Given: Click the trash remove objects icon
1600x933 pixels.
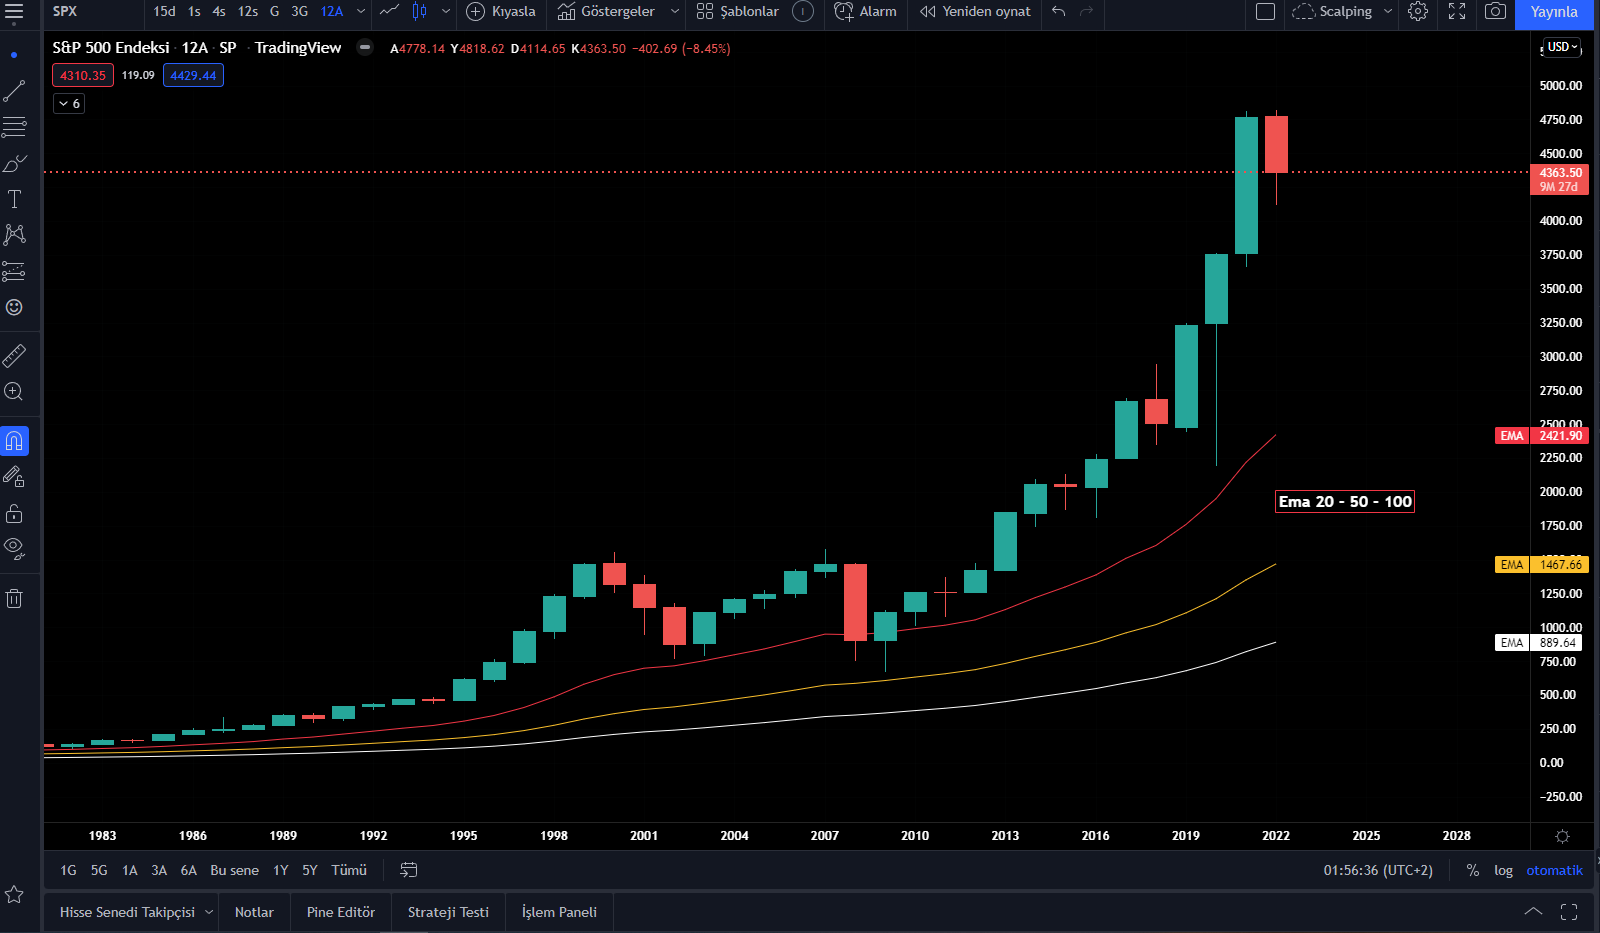Looking at the screenshot, I should (14, 599).
